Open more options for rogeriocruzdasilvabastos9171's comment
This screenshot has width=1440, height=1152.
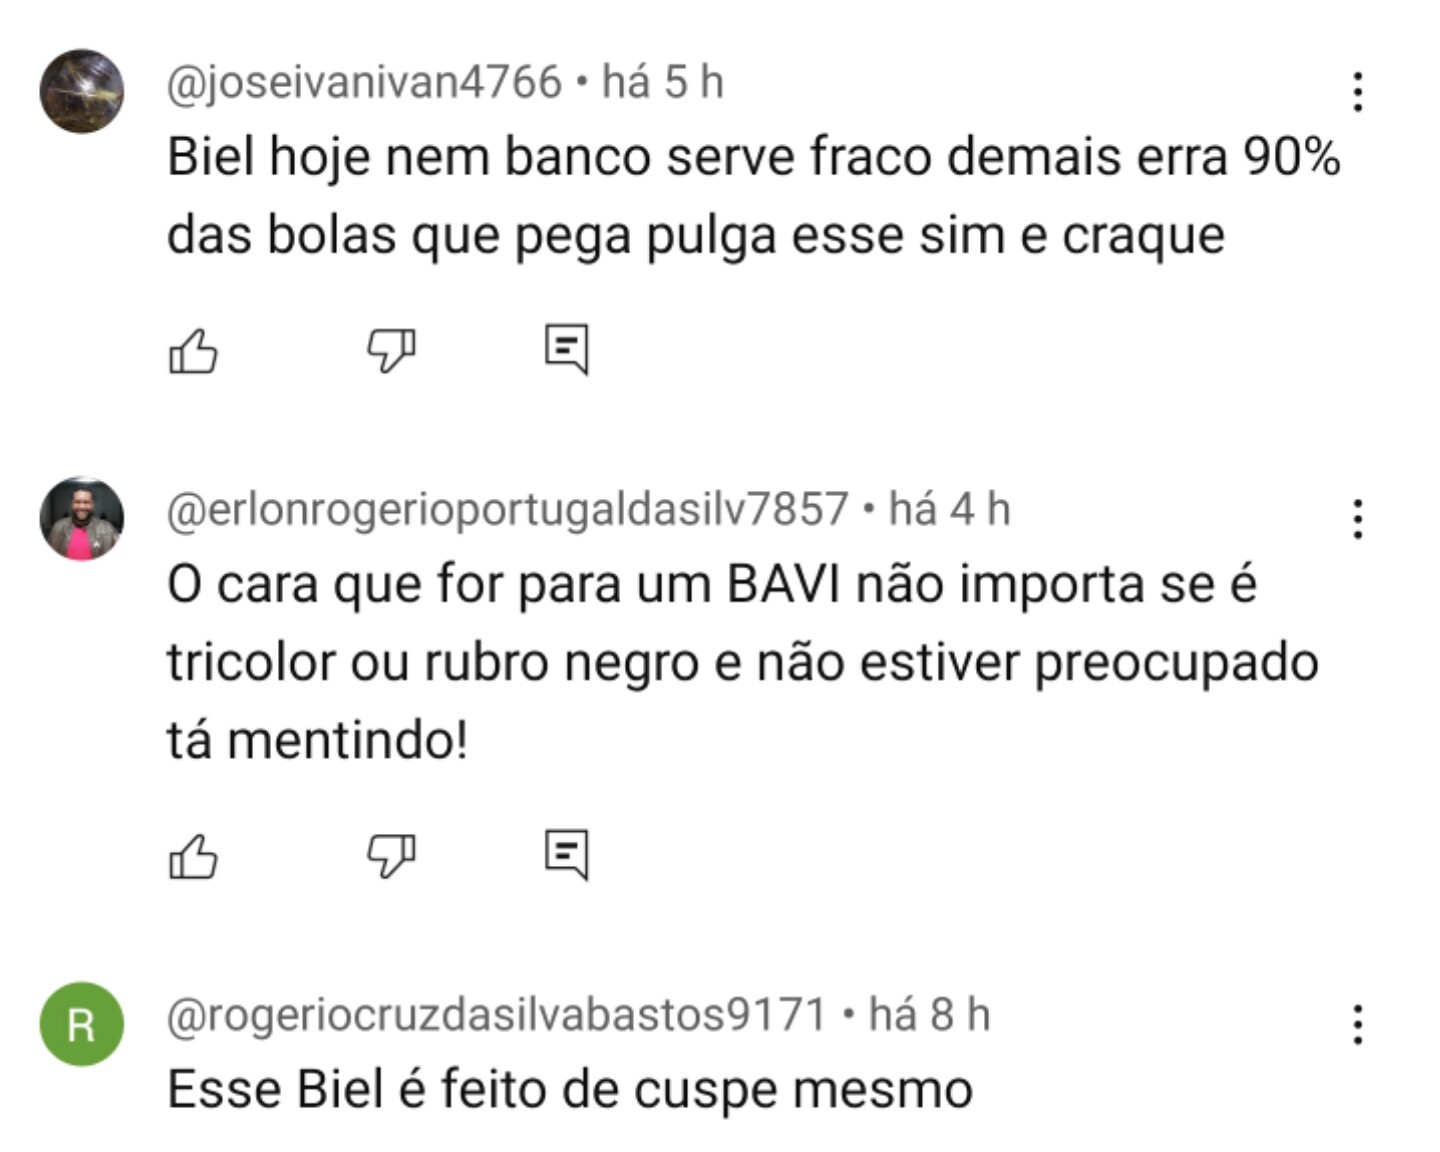click(1357, 1025)
